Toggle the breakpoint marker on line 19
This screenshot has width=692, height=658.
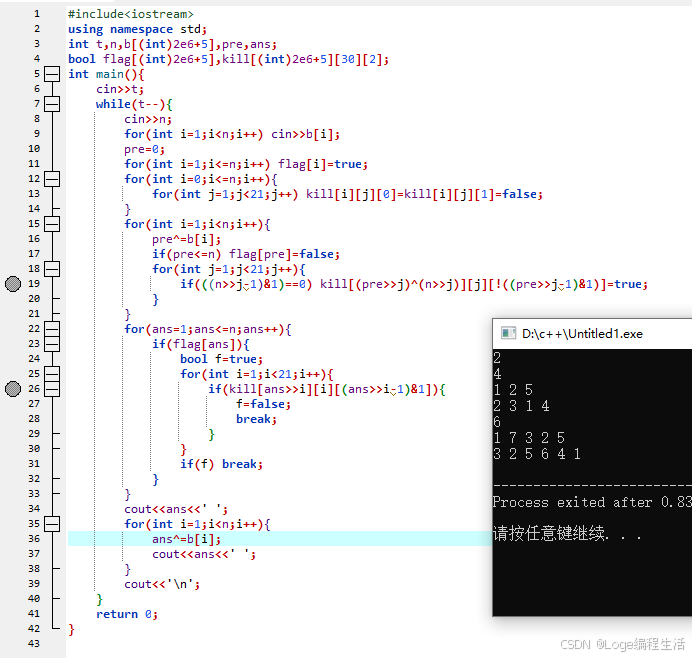pos(13,284)
